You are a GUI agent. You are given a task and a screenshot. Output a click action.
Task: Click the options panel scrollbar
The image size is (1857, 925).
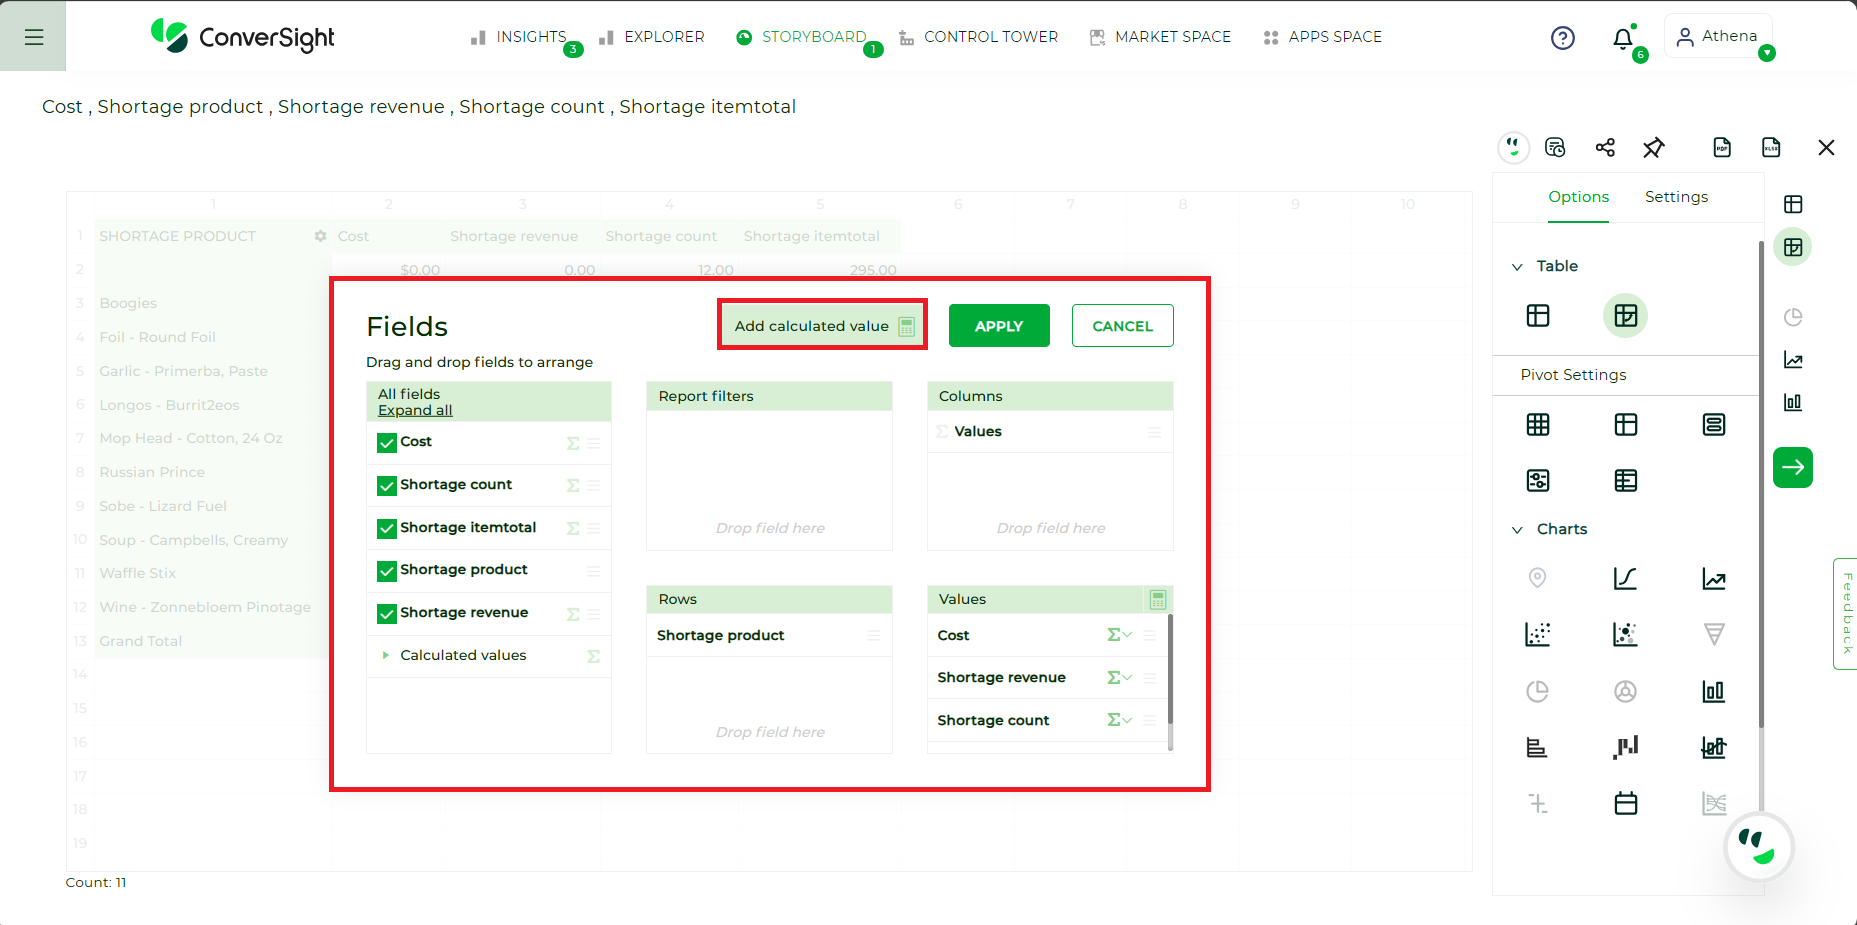[1760, 485]
